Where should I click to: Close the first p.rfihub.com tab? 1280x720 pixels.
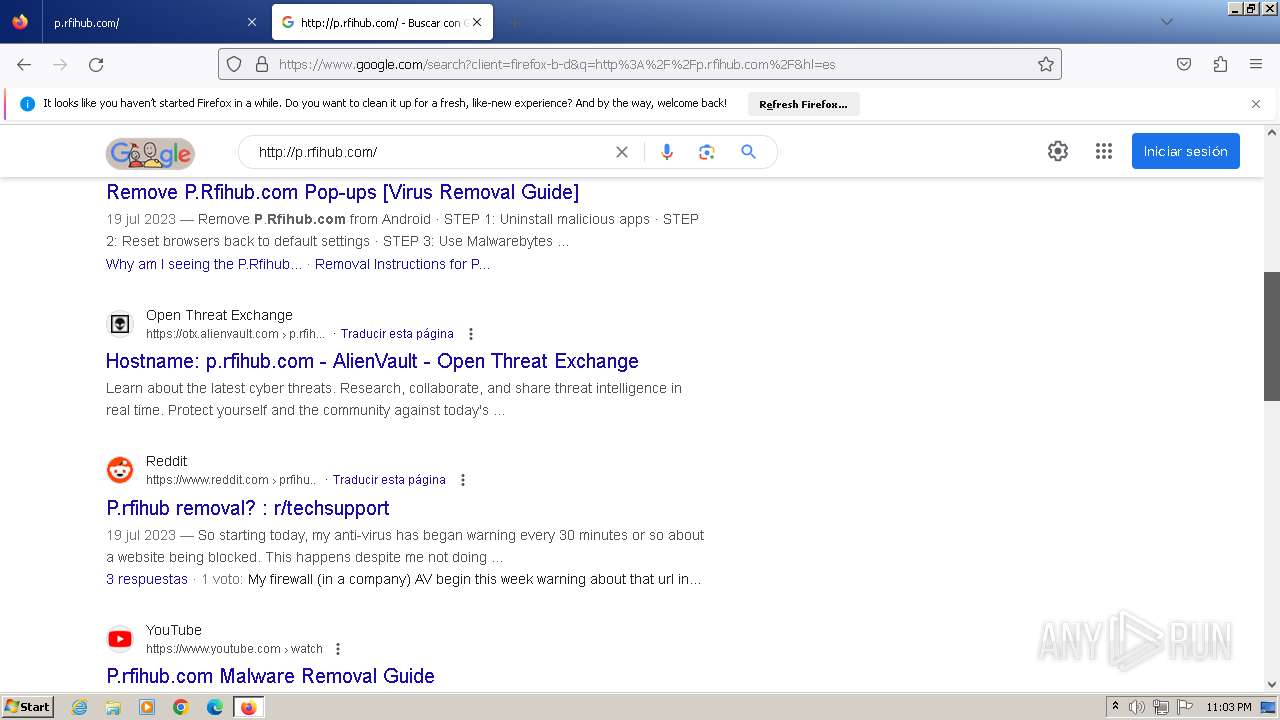click(251, 22)
